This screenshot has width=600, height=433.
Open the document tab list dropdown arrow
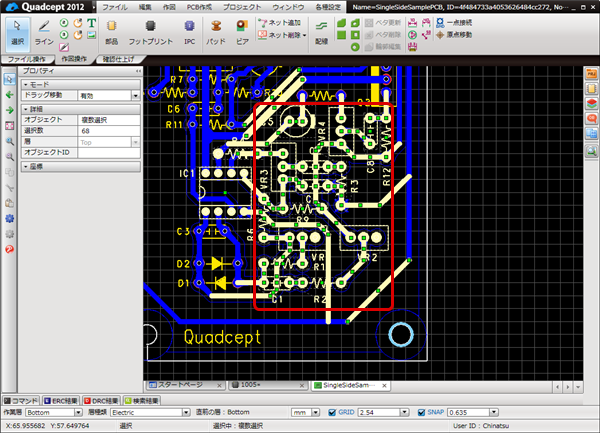pyautogui.click(x=578, y=387)
